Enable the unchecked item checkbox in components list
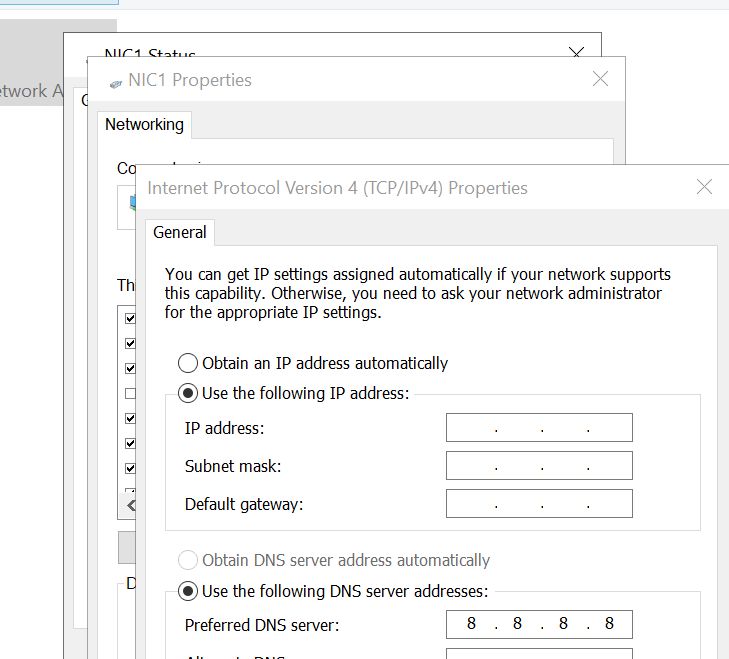This screenshot has width=729, height=659. [x=130, y=393]
